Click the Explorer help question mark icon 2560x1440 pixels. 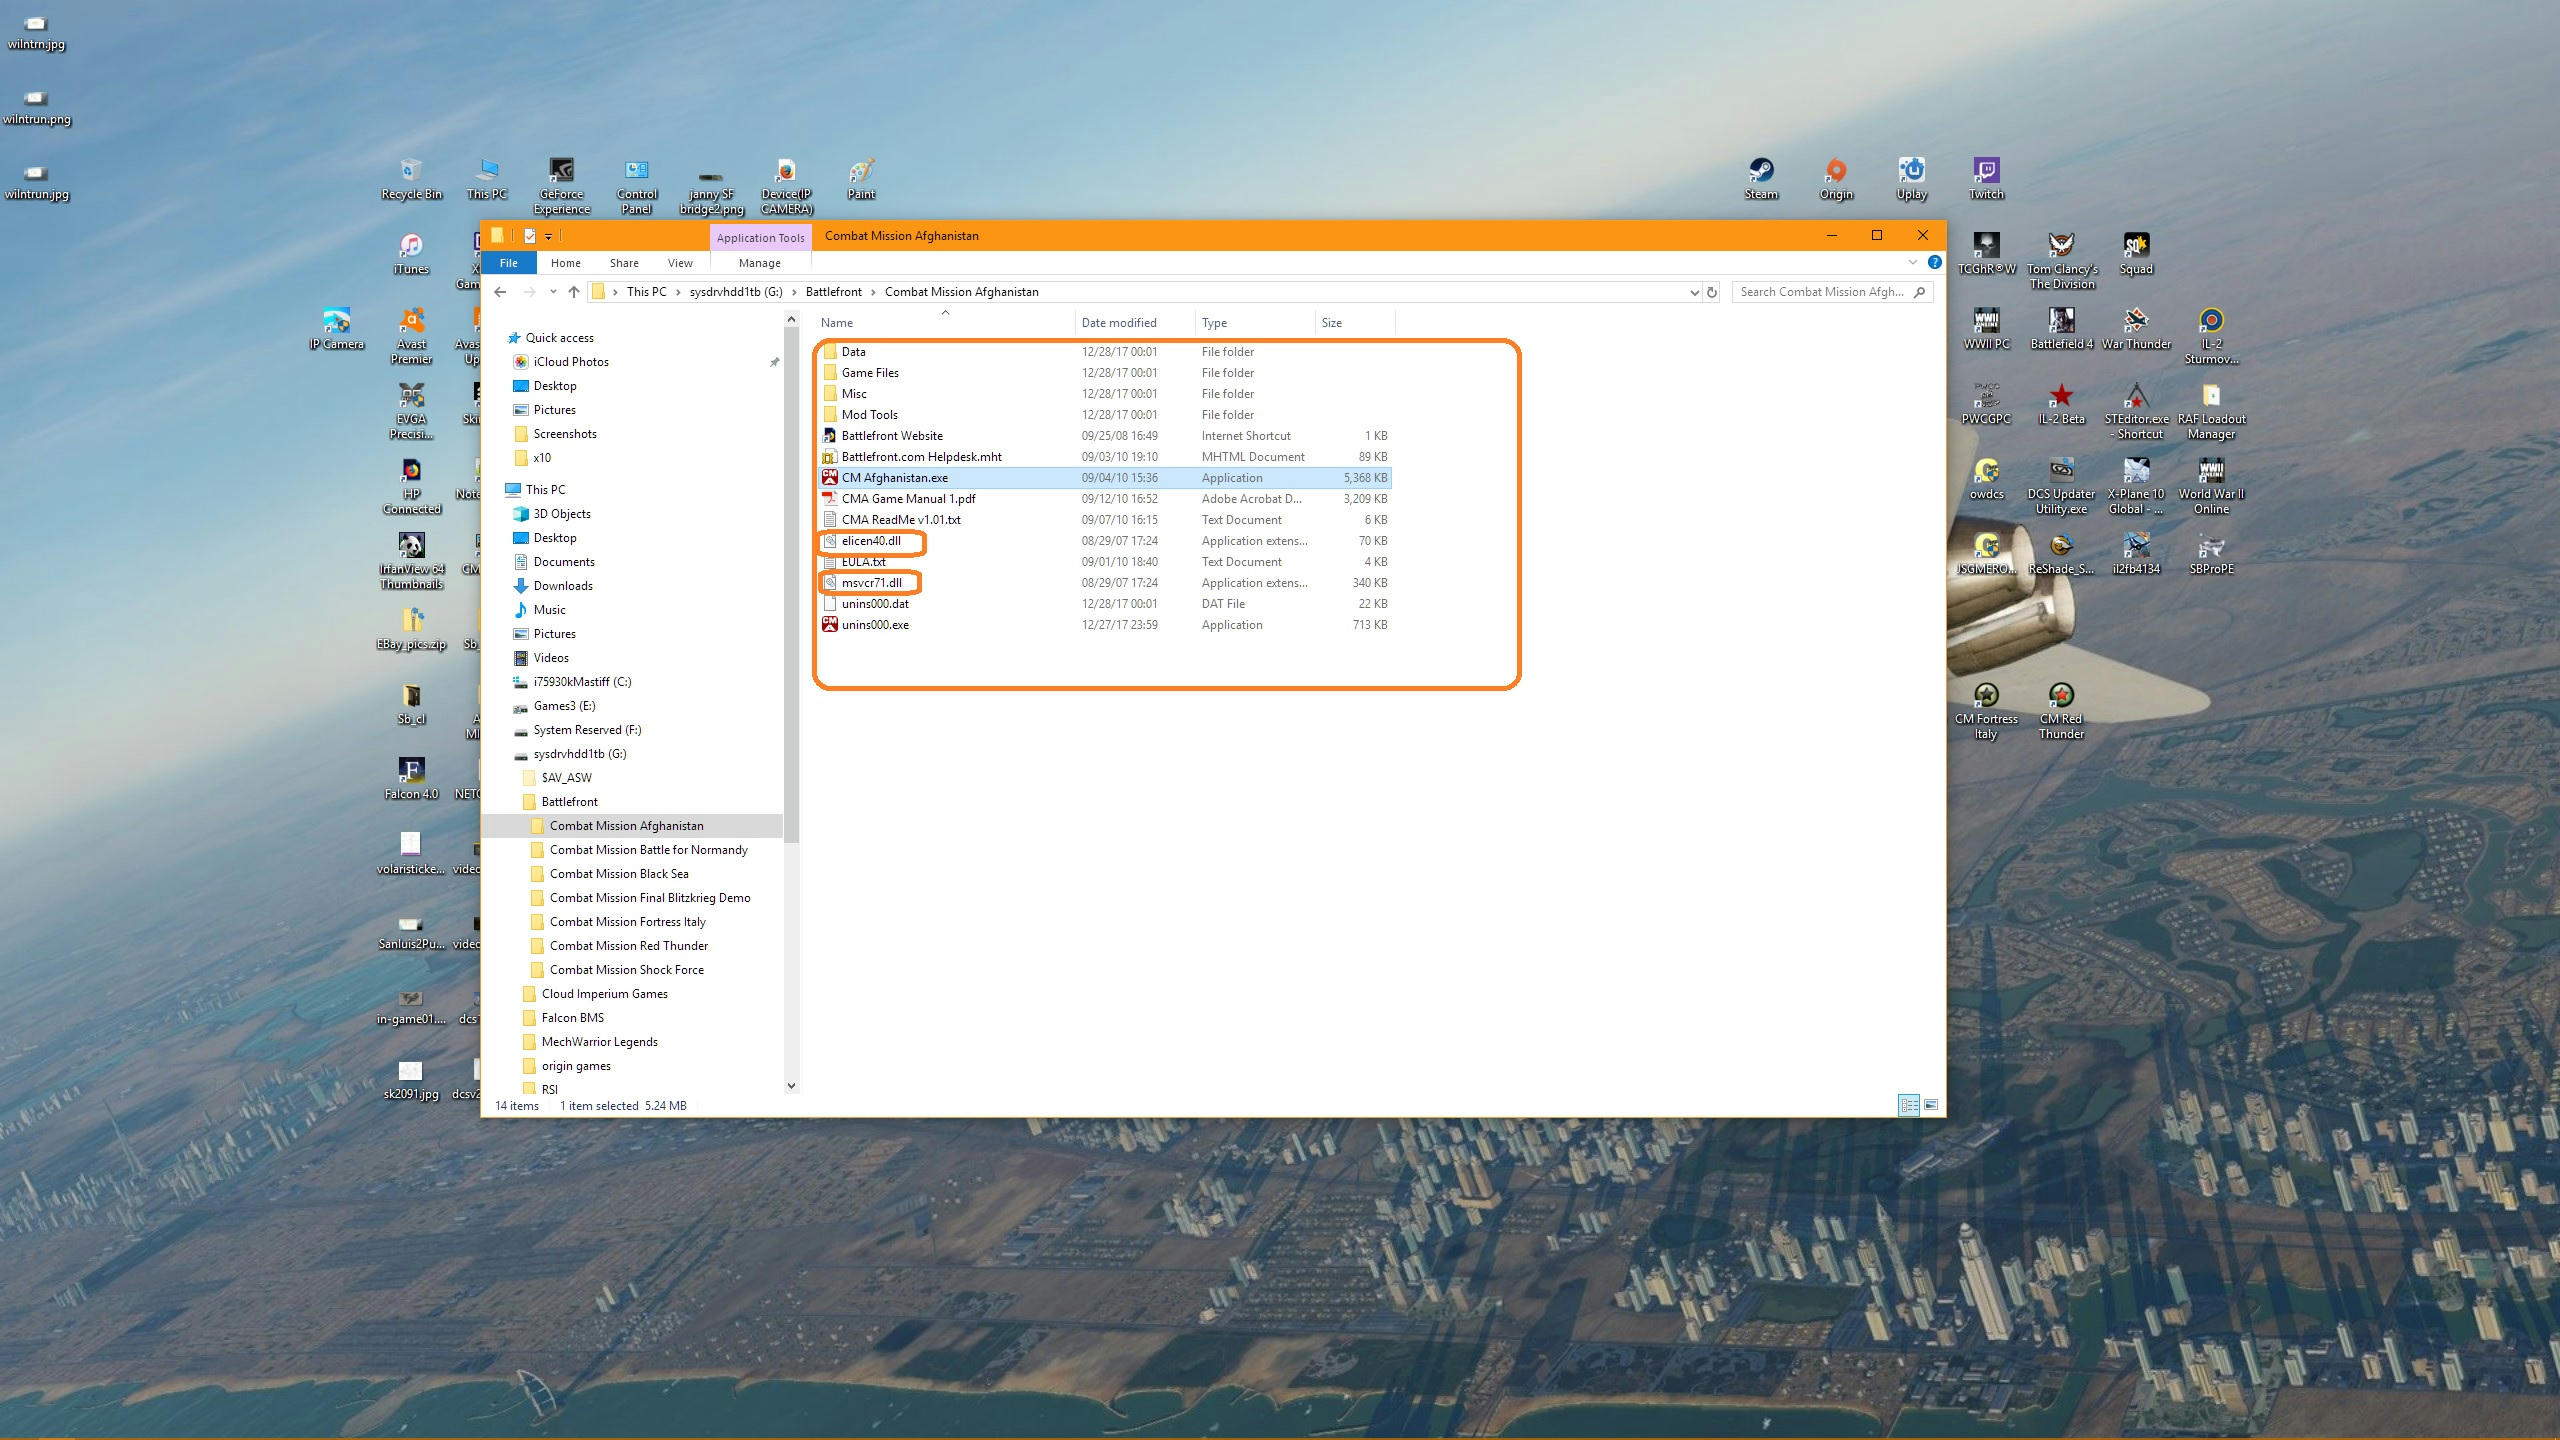tap(1934, 263)
